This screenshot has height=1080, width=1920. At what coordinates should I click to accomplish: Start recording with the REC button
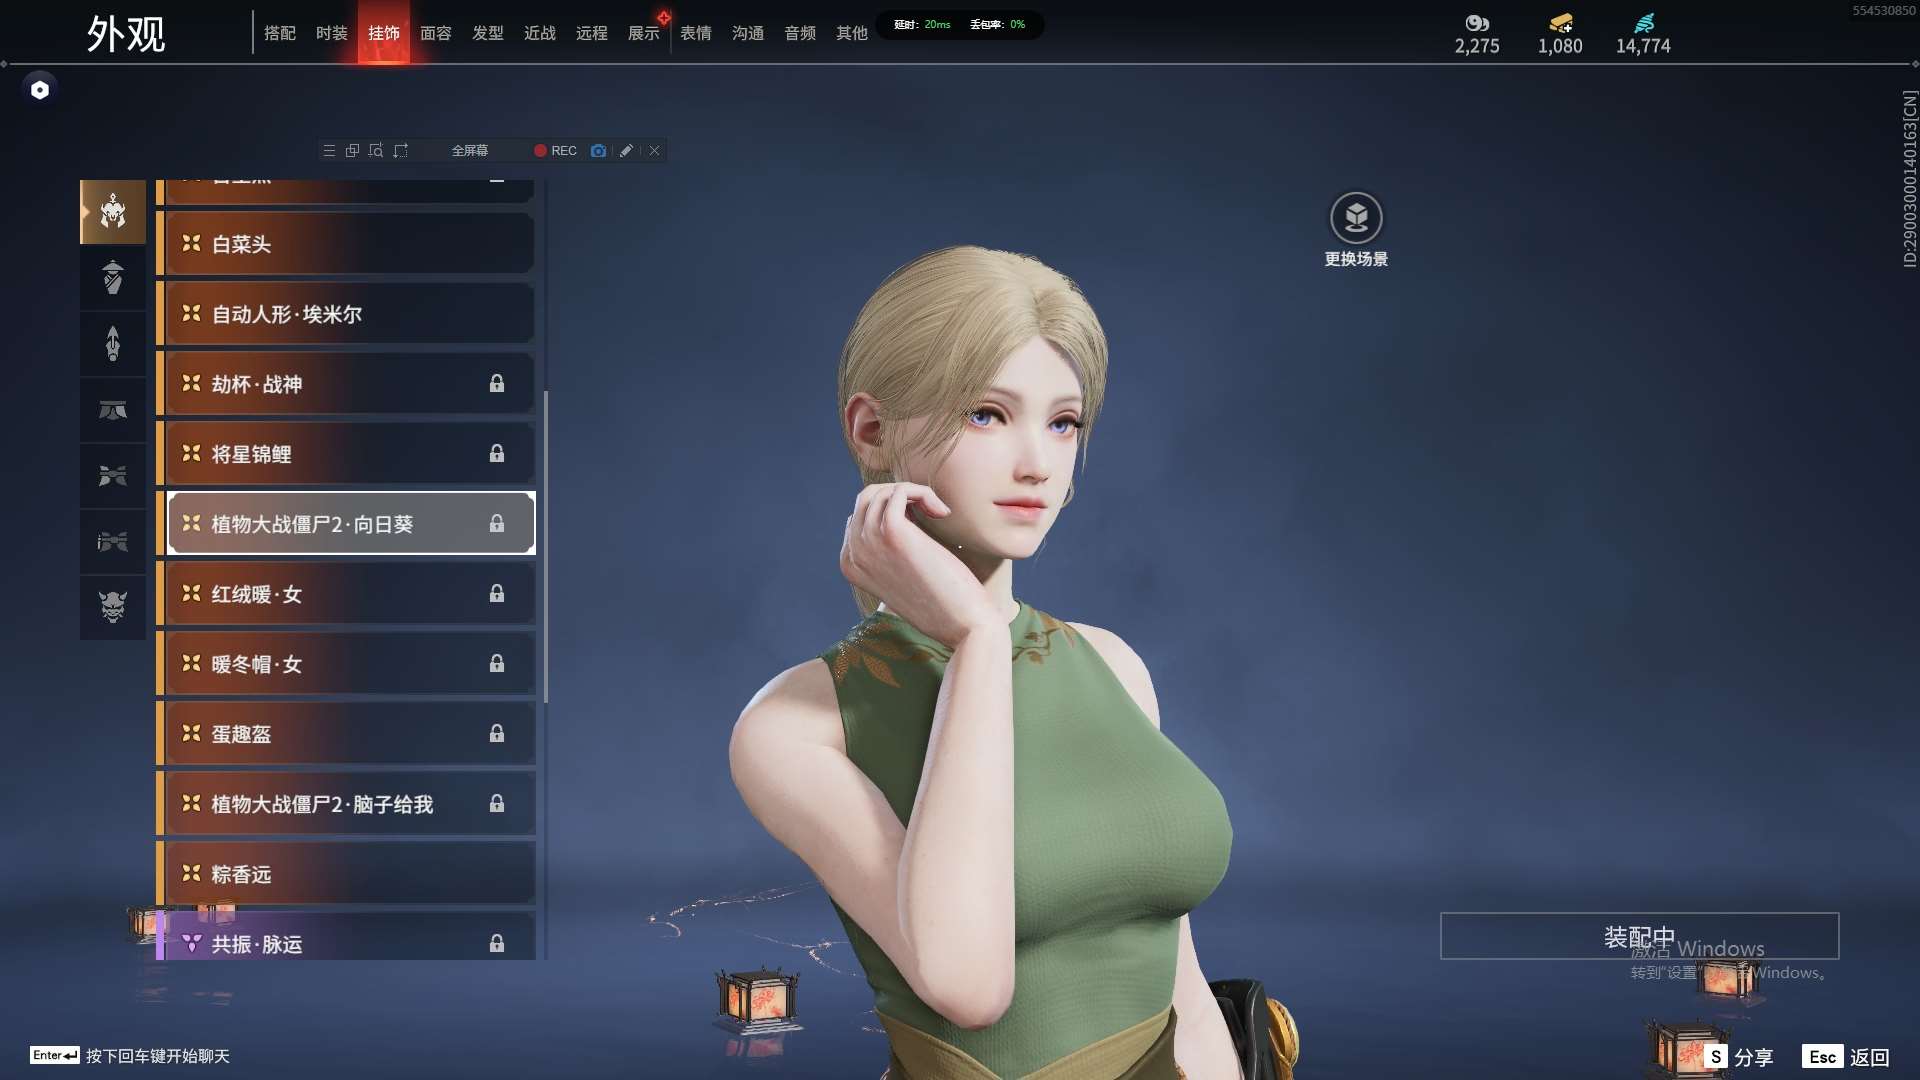coord(555,151)
